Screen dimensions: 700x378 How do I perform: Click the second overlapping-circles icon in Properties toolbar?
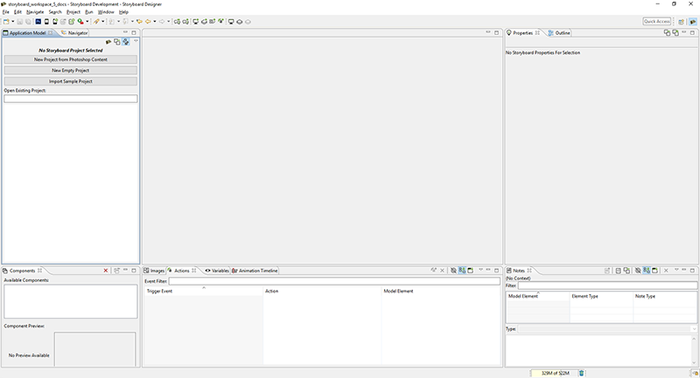[x=675, y=33]
